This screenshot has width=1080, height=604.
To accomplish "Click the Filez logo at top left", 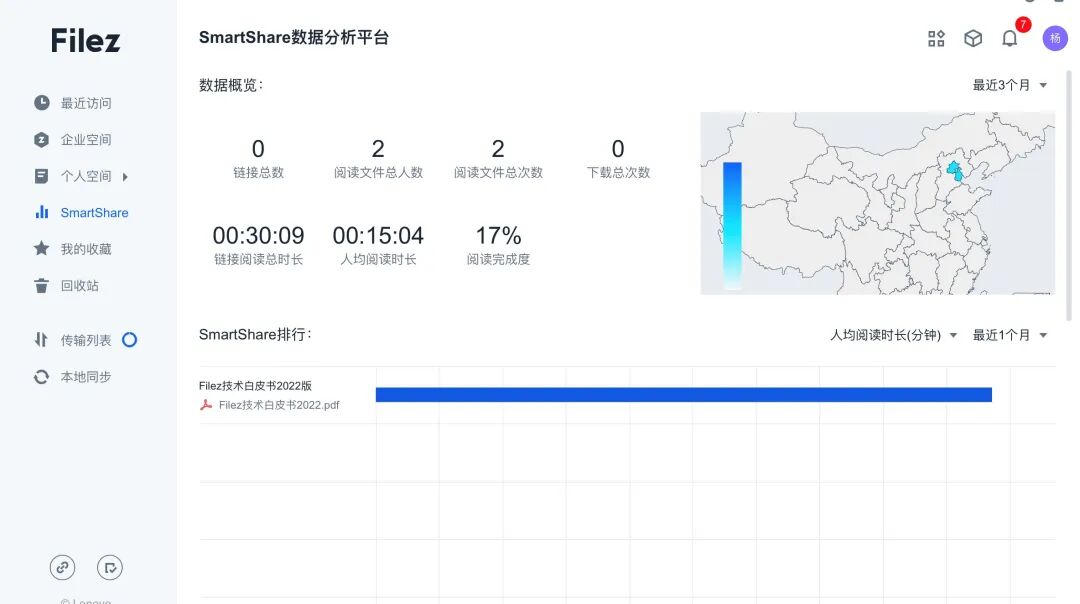I will pyautogui.click(x=85, y=40).
